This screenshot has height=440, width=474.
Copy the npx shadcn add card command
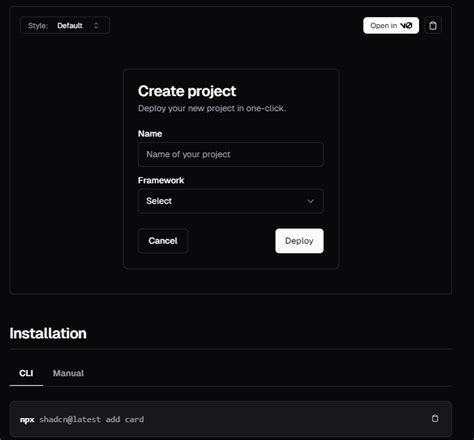(x=435, y=418)
